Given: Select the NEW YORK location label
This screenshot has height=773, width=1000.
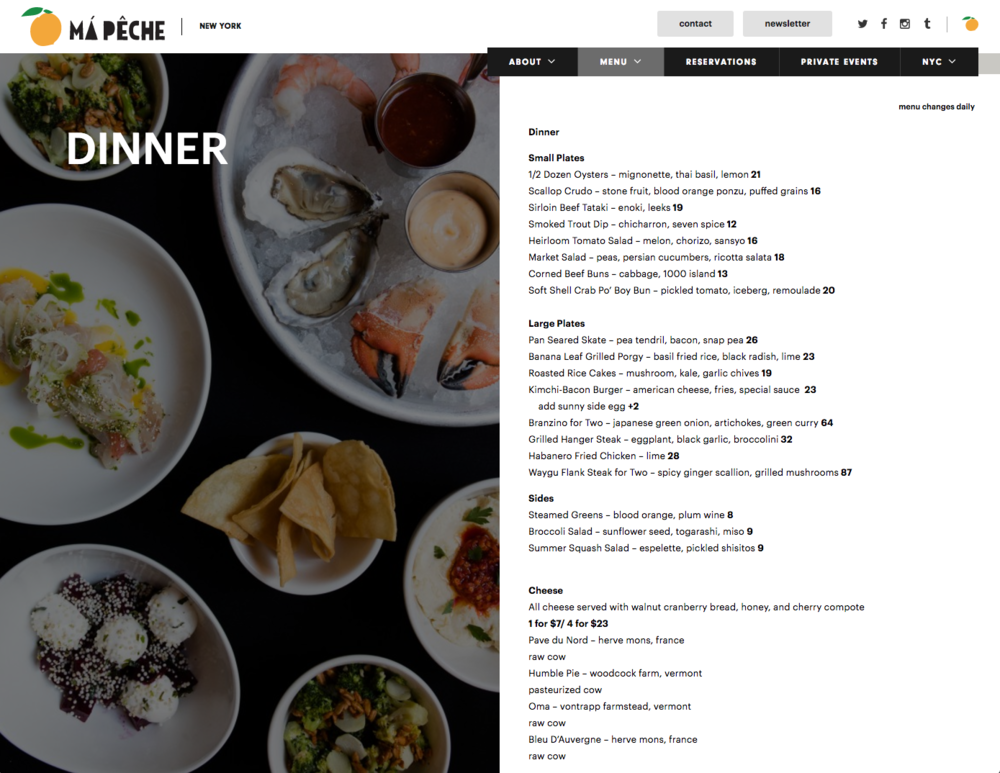Looking at the screenshot, I should click(x=220, y=26).
